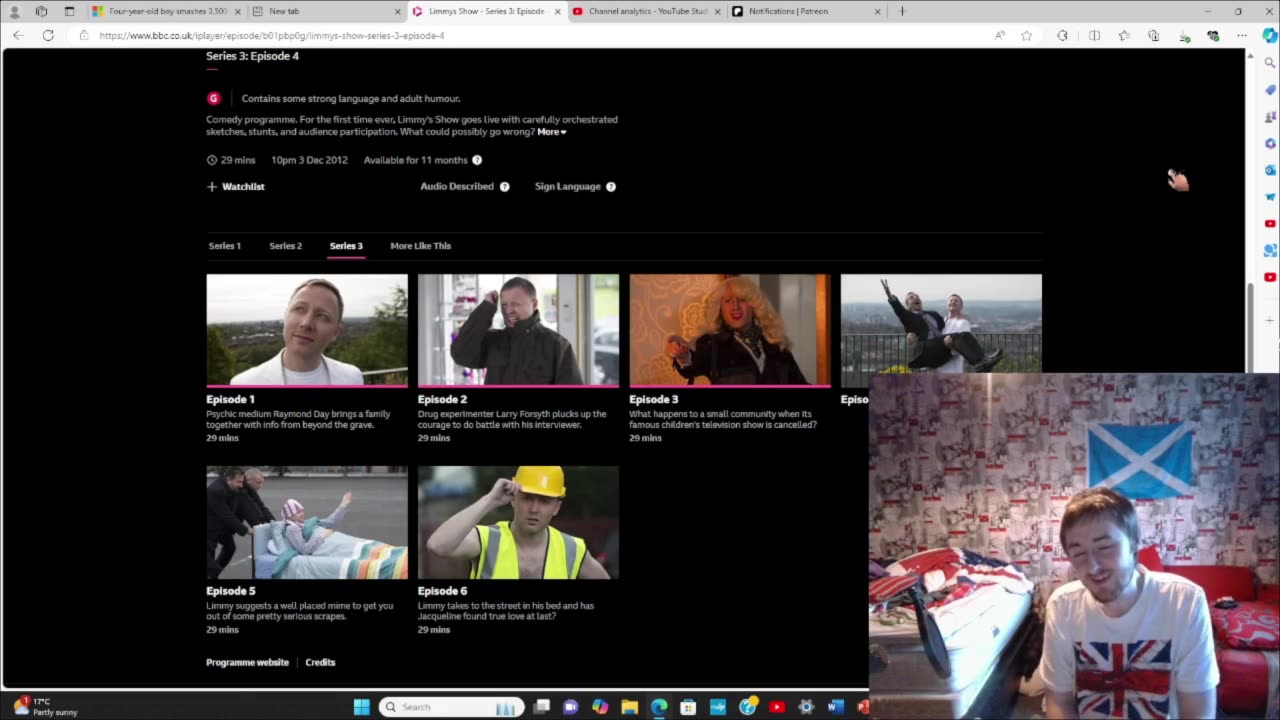Click the page vertical scrollbar thumb
1280x720 pixels.
[1250, 328]
